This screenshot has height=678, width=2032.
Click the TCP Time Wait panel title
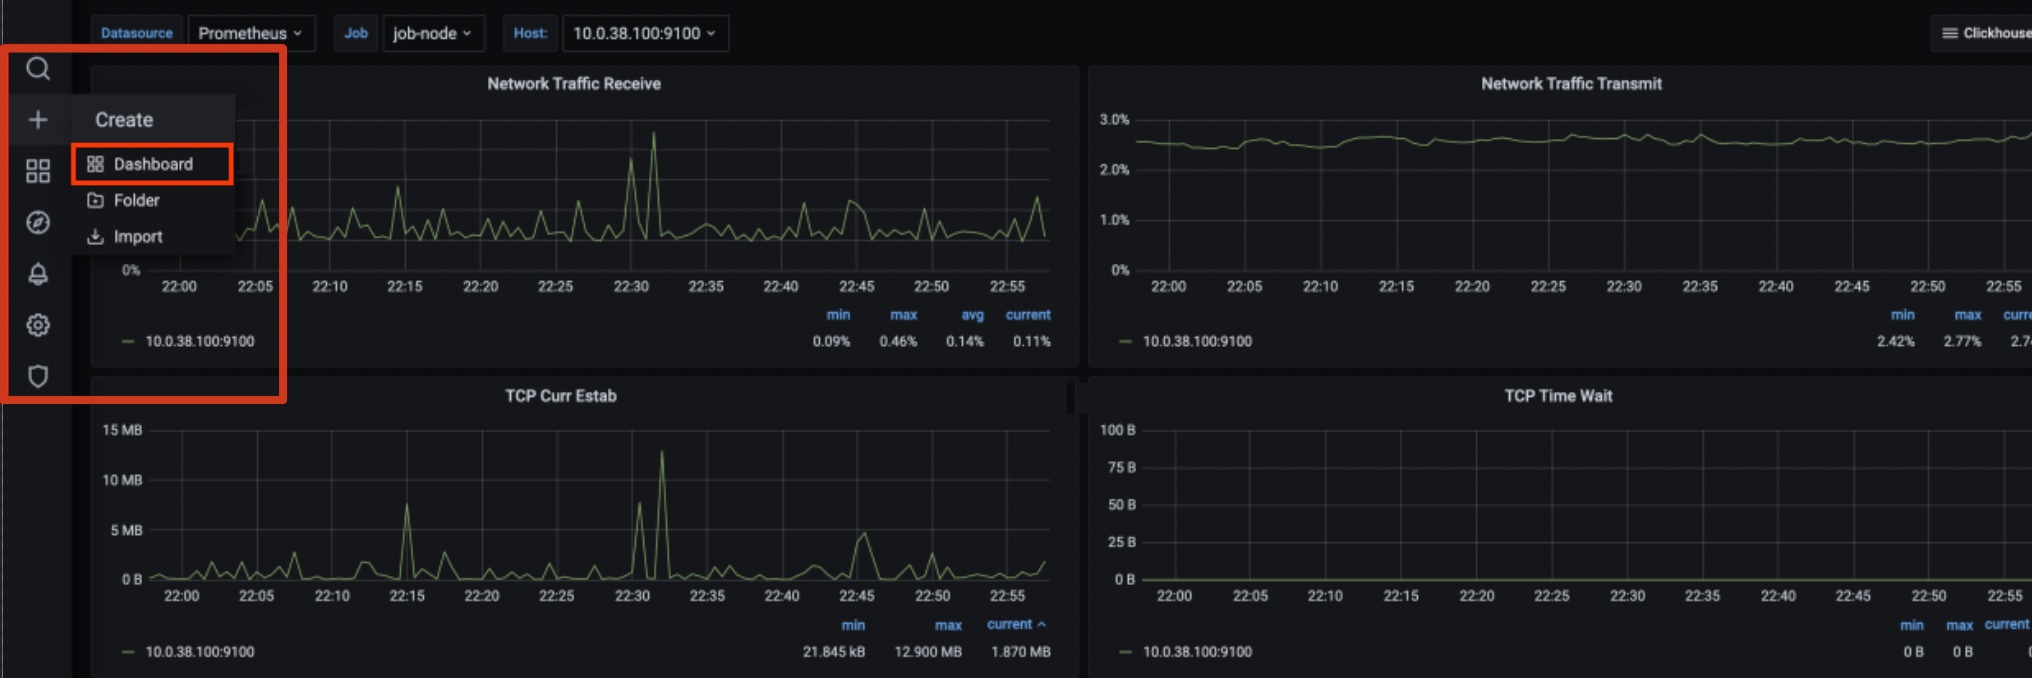(1558, 396)
